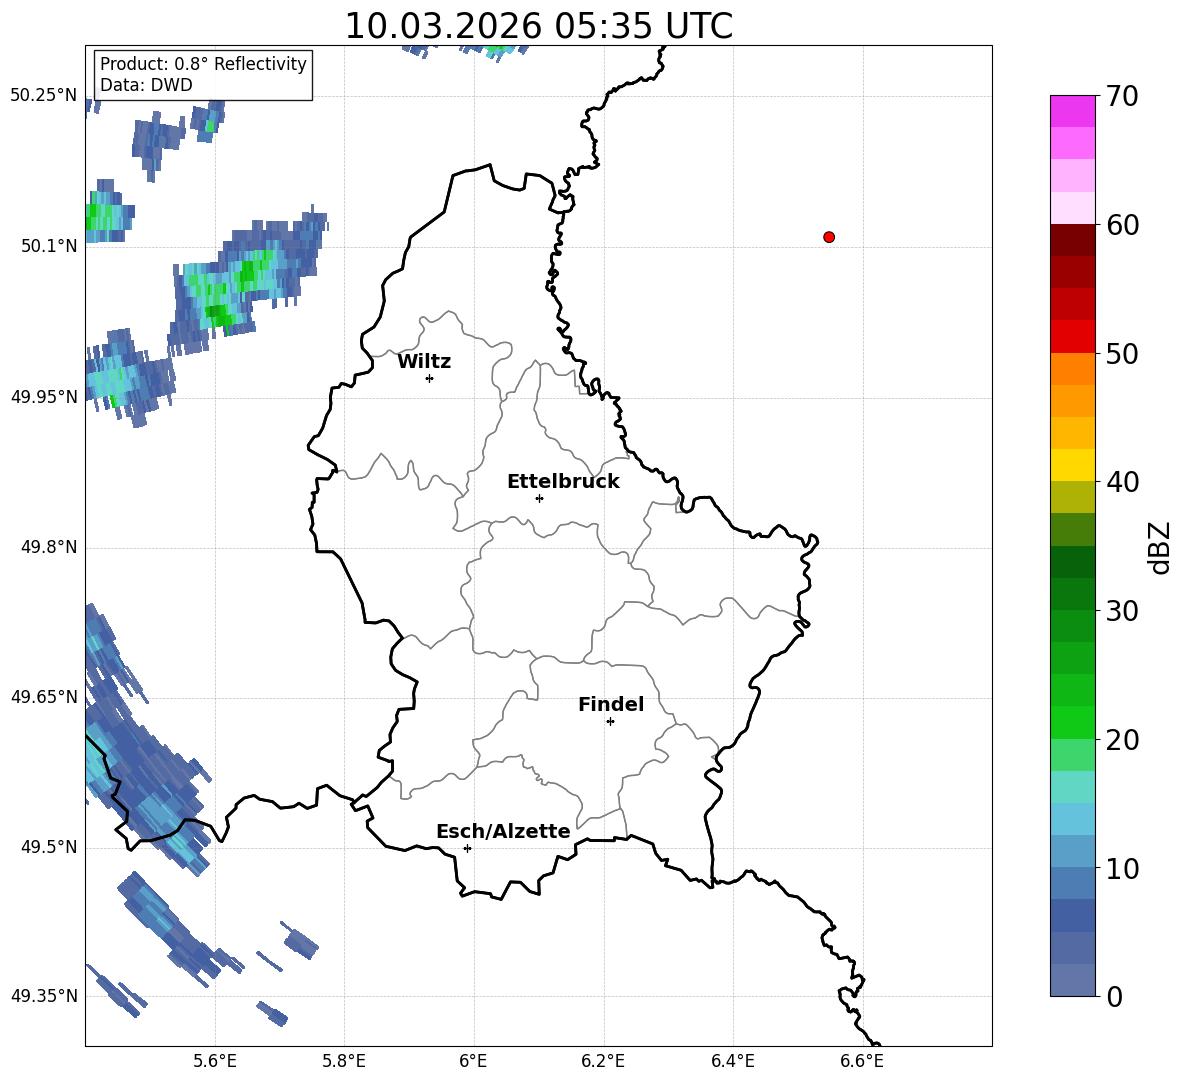Click the 60 colorbar tick label
Screen dimensions: 1184x1081
1122,225
